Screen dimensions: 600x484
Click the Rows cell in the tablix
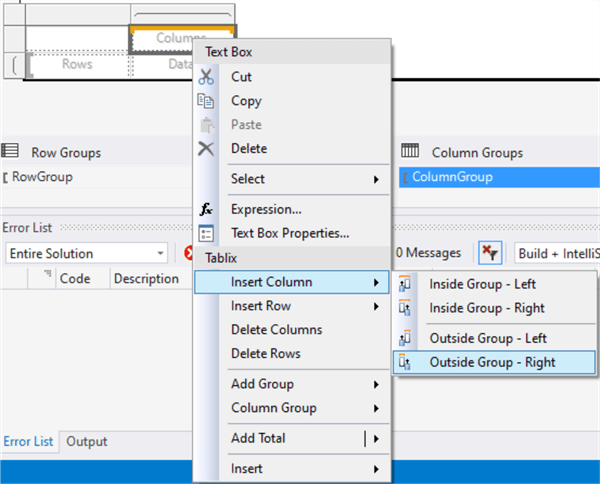[77, 64]
